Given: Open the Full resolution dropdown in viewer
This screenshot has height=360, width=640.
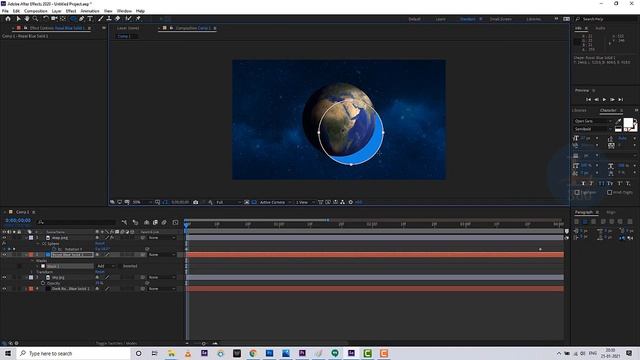Looking at the screenshot, I should (228, 202).
